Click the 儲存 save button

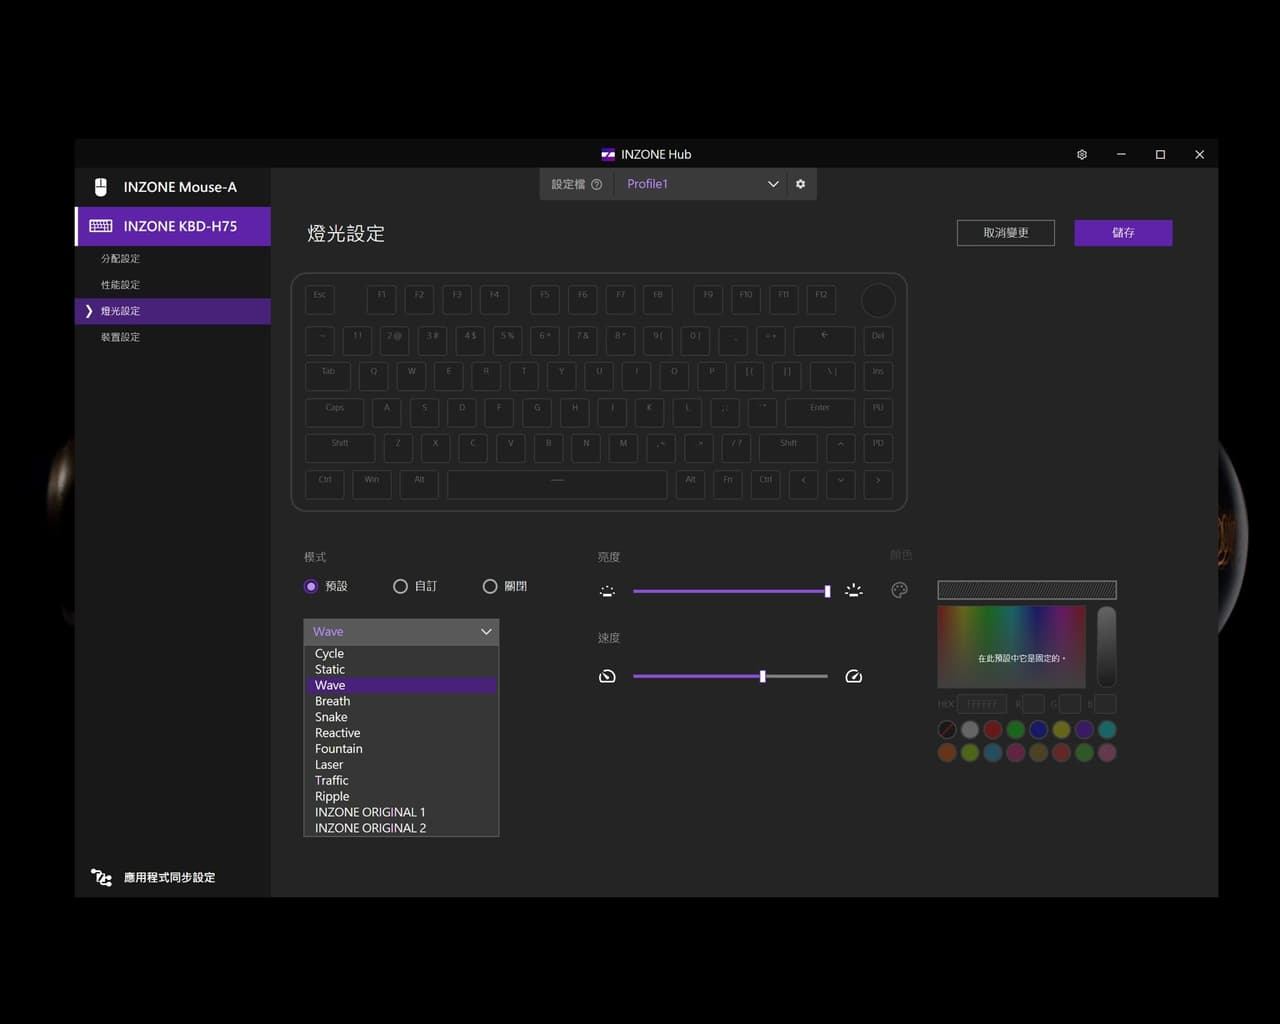1123,233
